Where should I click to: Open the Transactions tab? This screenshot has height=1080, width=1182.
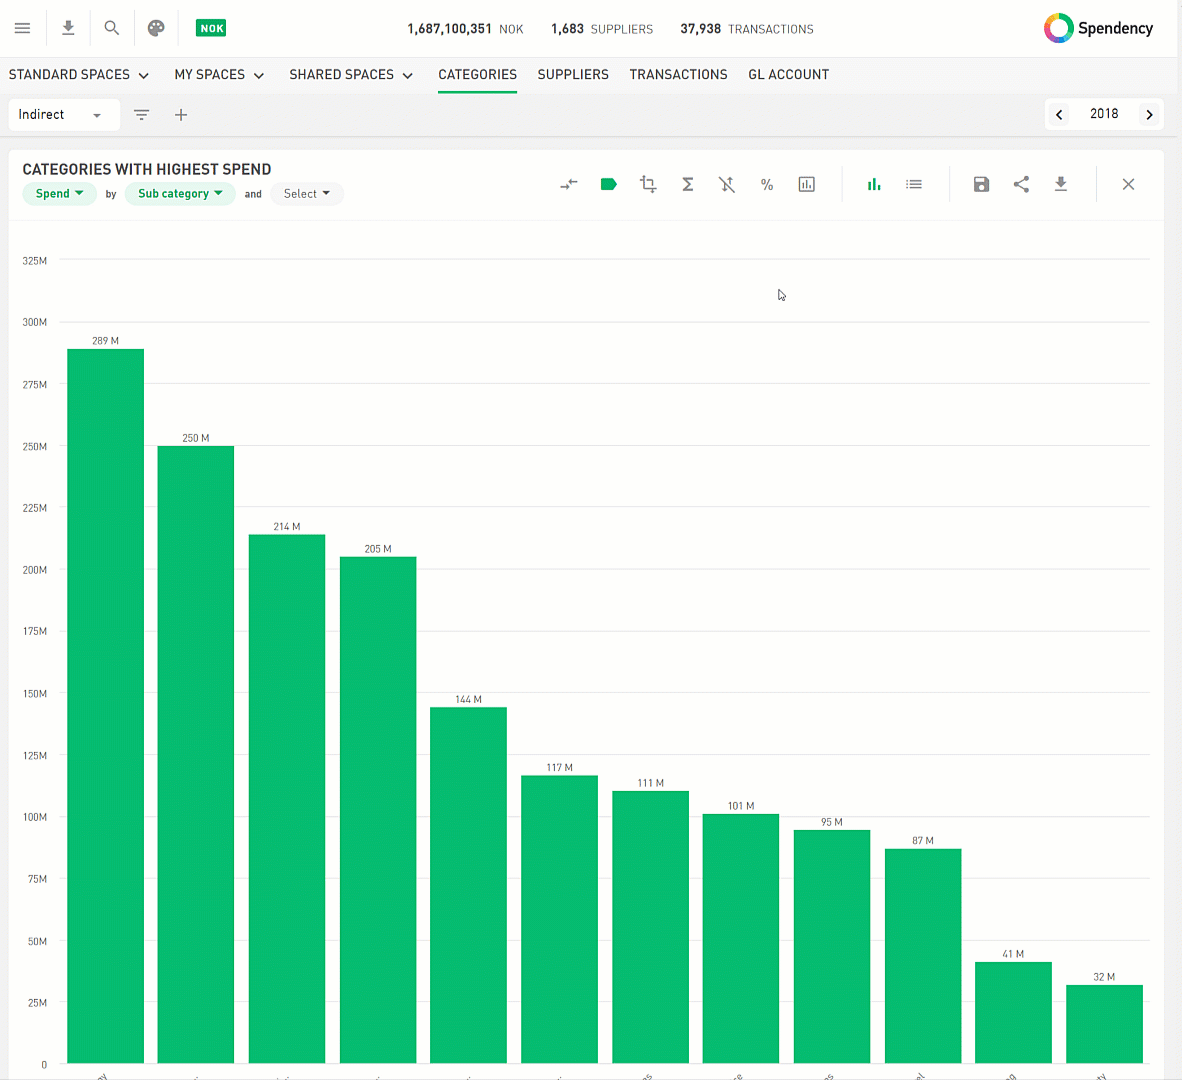pyautogui.click(x=678, y=75)
